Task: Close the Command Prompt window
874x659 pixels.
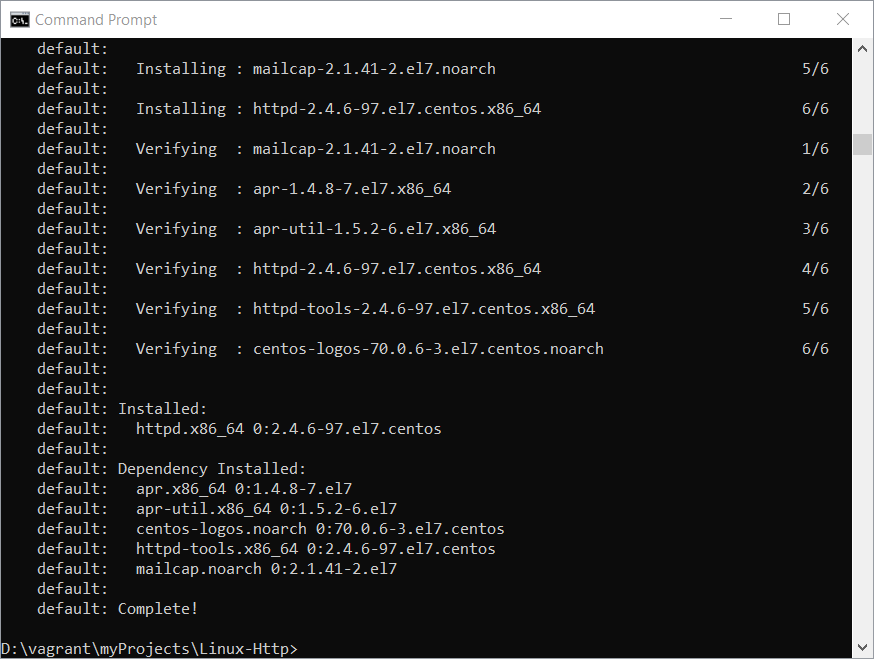Action: [x=843, y=19]
